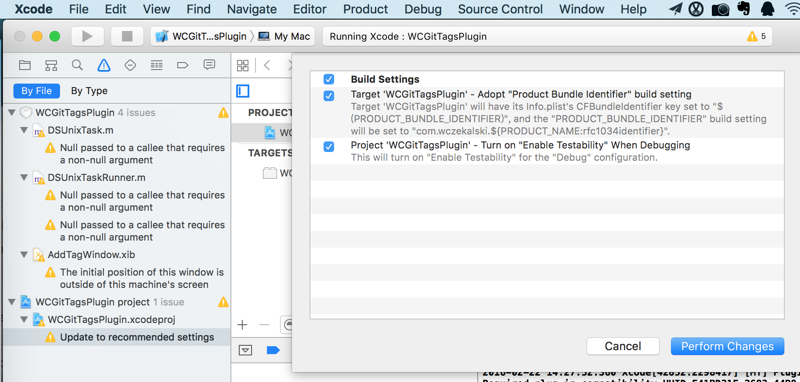Open the Test navigator diamond icon
This screenshot has width=800, height=382.
click(x=130, y=65)
